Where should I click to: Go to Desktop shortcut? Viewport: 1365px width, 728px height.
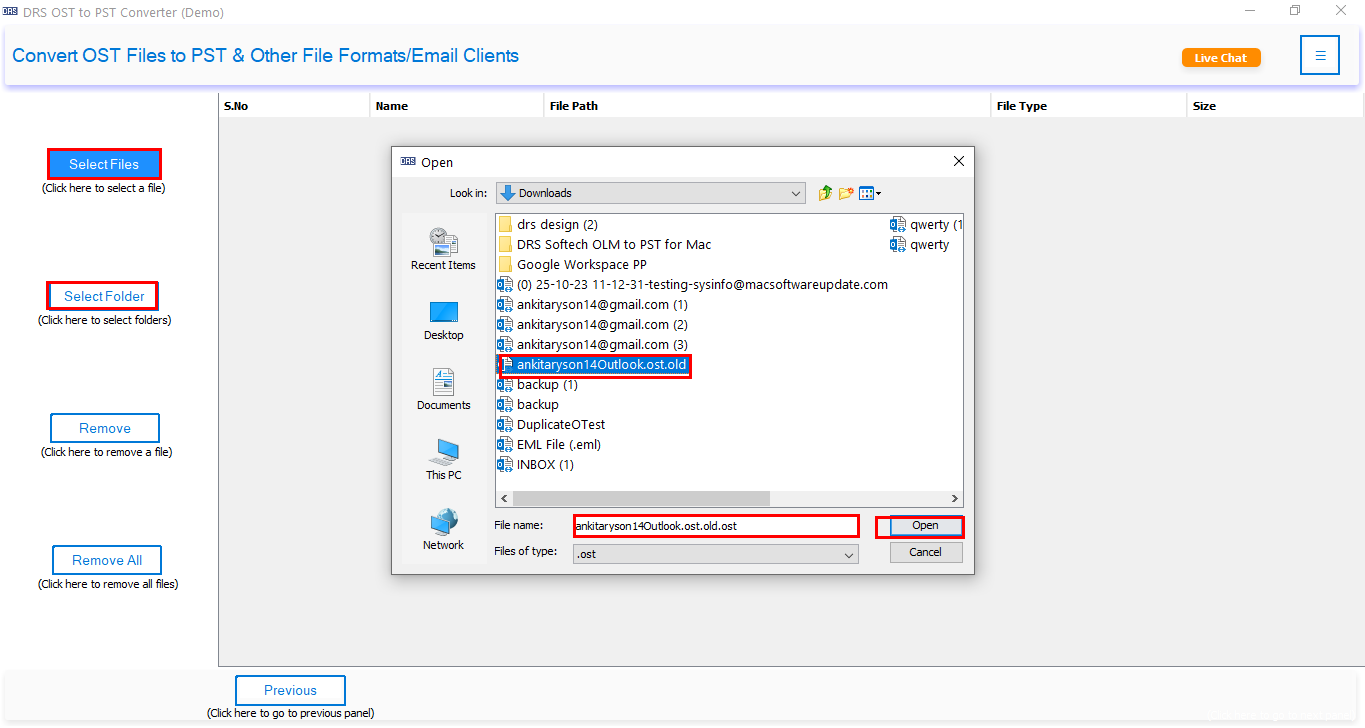click(443, 320)
